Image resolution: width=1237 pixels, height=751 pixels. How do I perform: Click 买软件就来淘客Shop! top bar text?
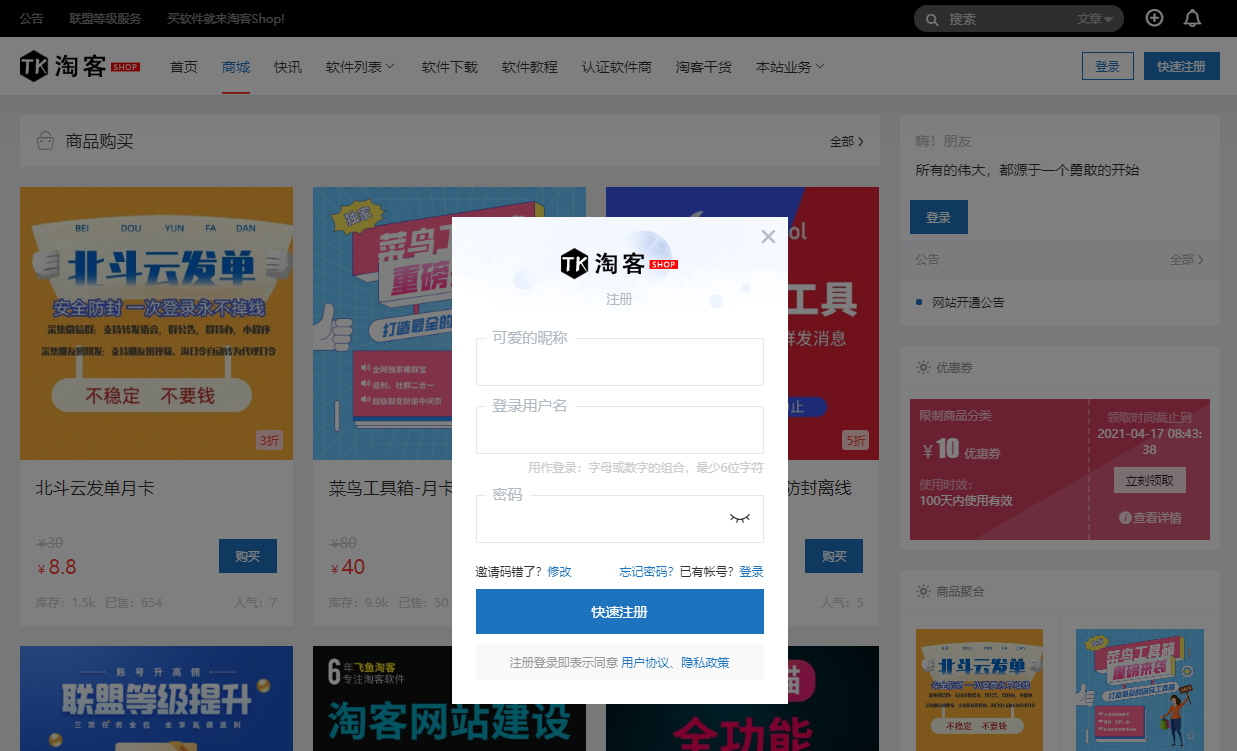[226, 18]
